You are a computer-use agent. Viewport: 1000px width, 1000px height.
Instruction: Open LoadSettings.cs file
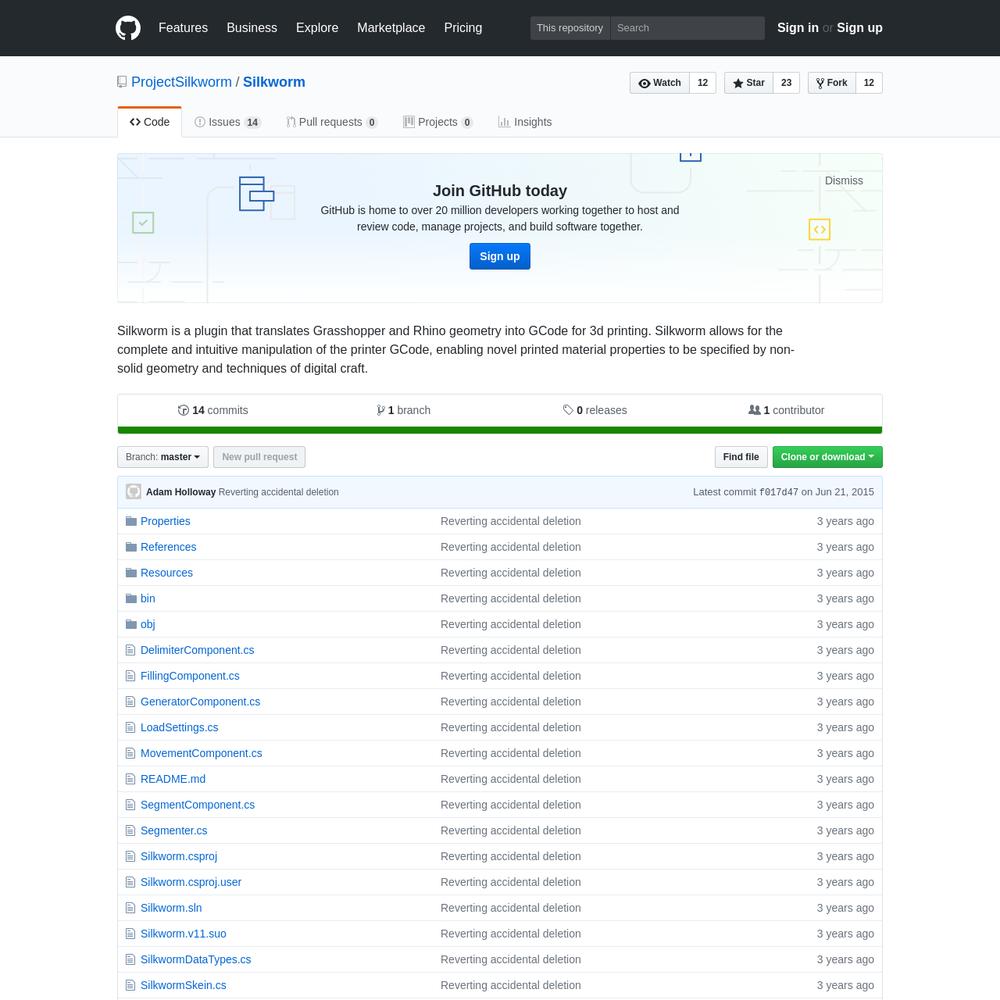179,728
